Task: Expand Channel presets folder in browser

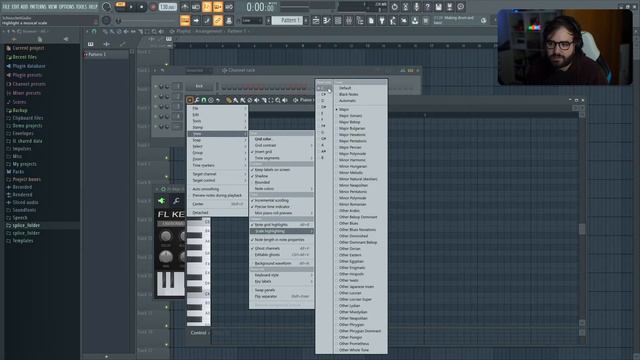Action: click(x=29, y=84)
